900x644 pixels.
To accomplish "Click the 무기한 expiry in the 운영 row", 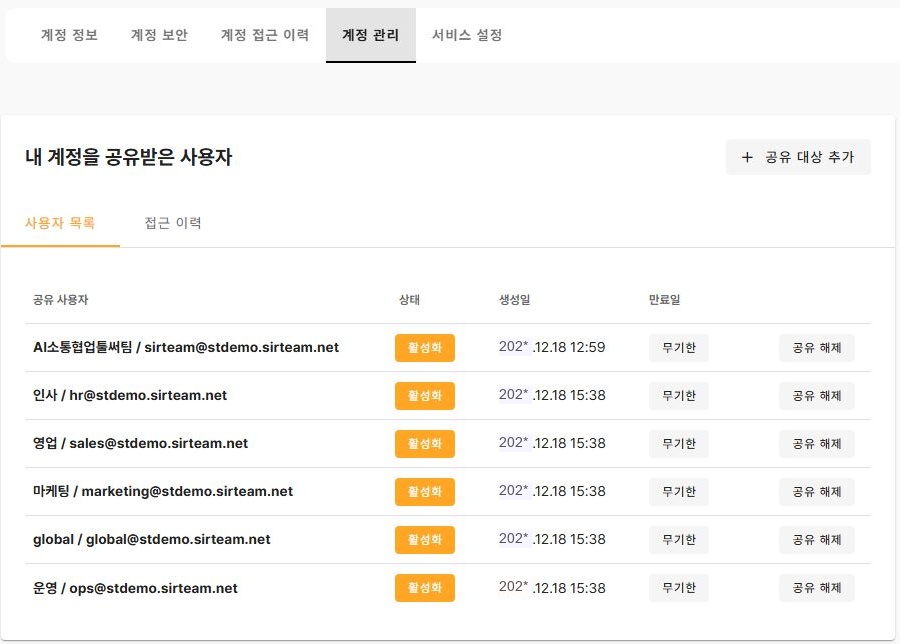I will click(678, 588).
